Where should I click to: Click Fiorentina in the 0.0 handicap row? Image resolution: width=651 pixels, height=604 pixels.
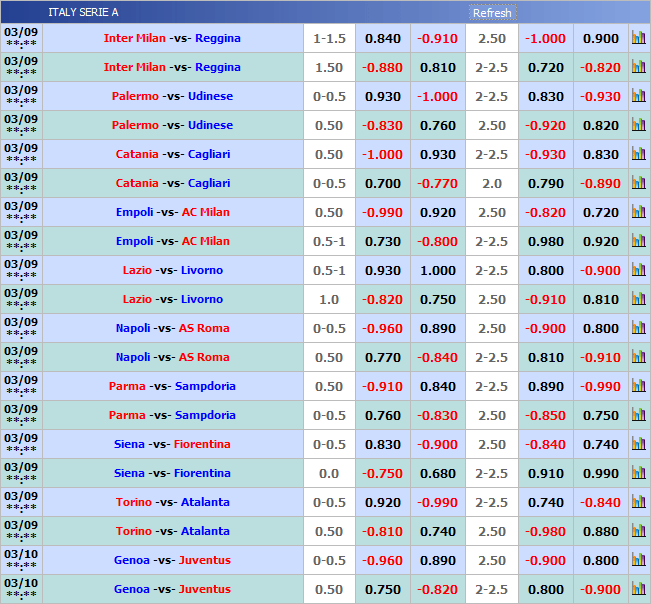[x=202, y=473]
